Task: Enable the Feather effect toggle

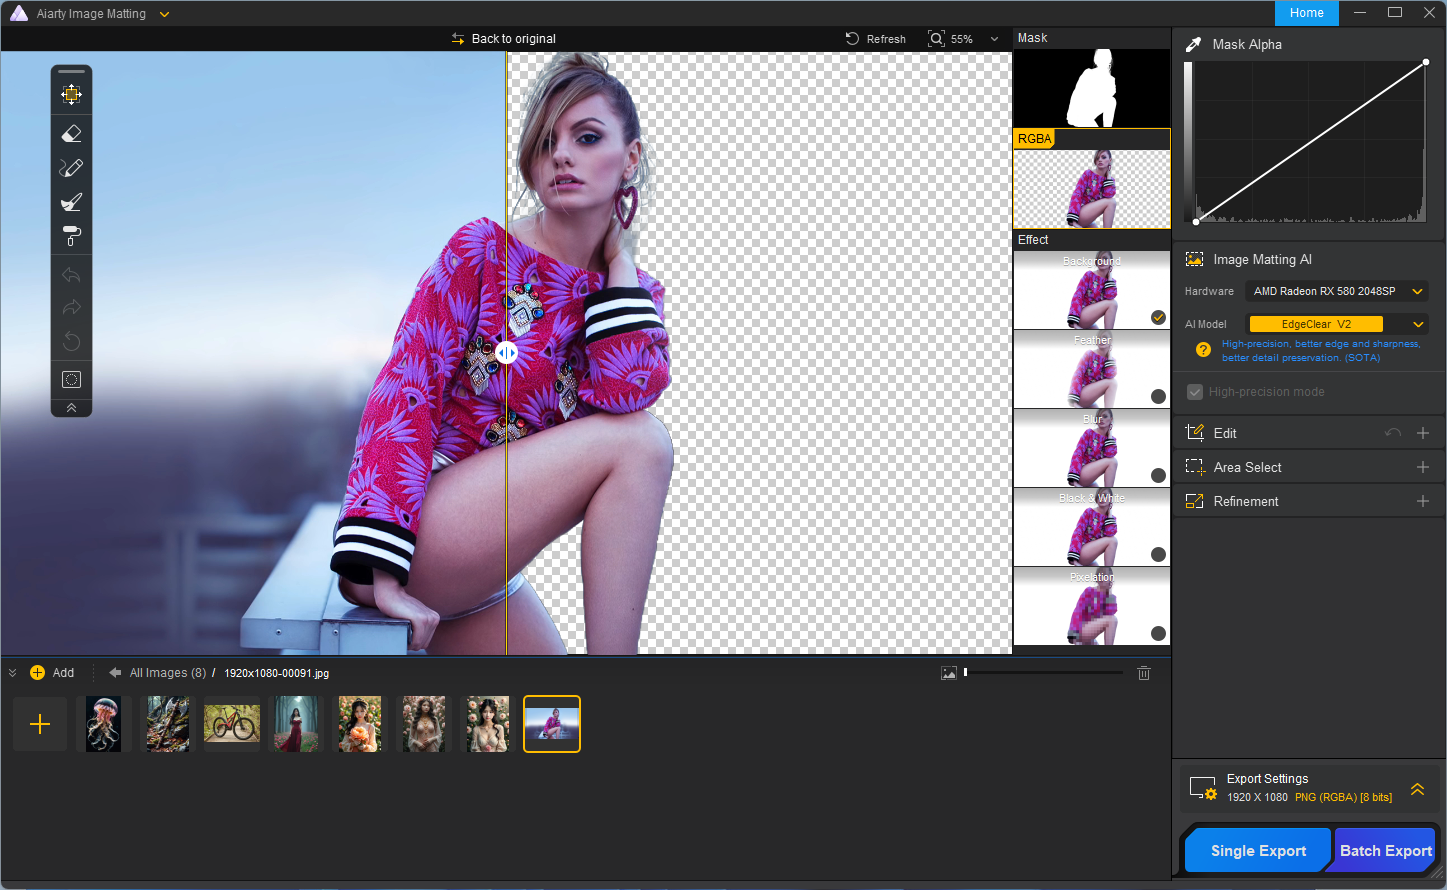Action: coord(1158,396)
